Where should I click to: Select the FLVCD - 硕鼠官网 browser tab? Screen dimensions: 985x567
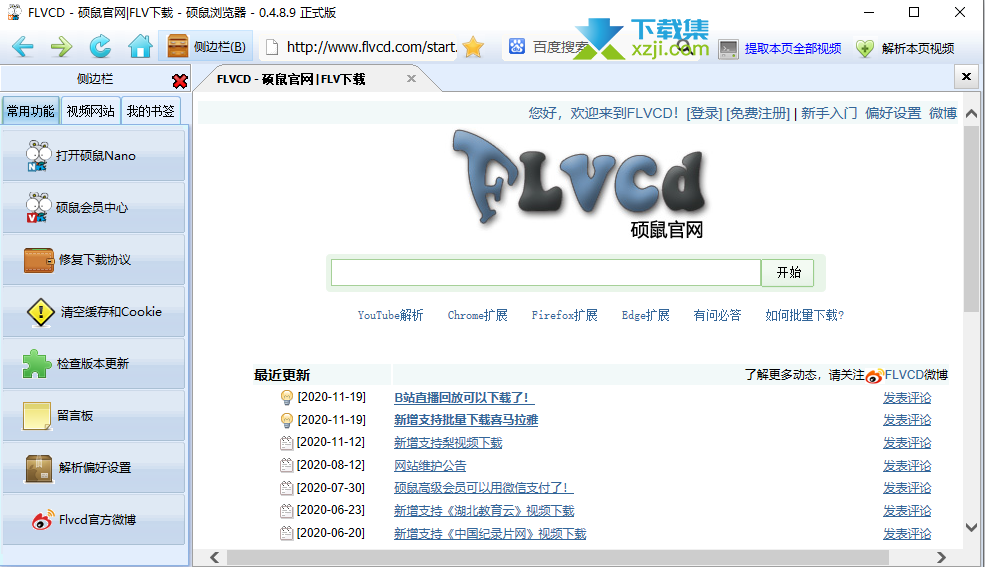pyautogui.click(x=291, y=79)
